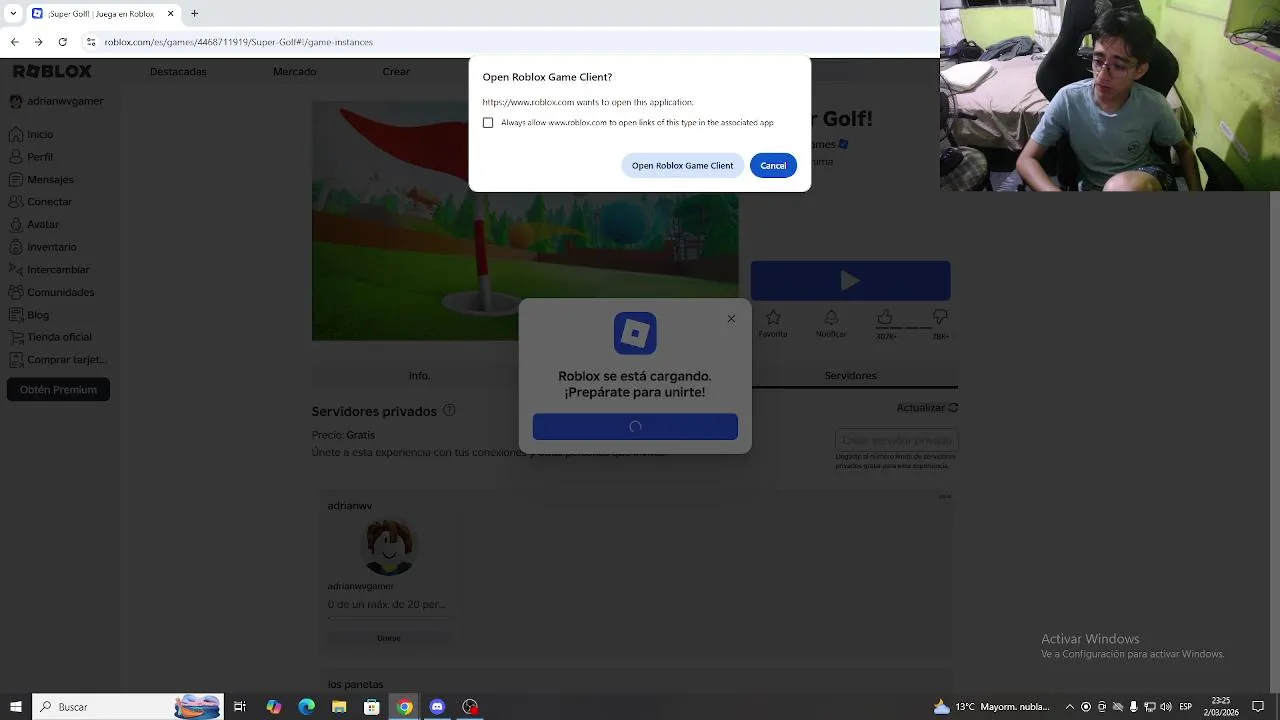Viewport: 1280px width, 720px height.
Task: Click the browser forward arrow
Action: (x=38, y=42)
